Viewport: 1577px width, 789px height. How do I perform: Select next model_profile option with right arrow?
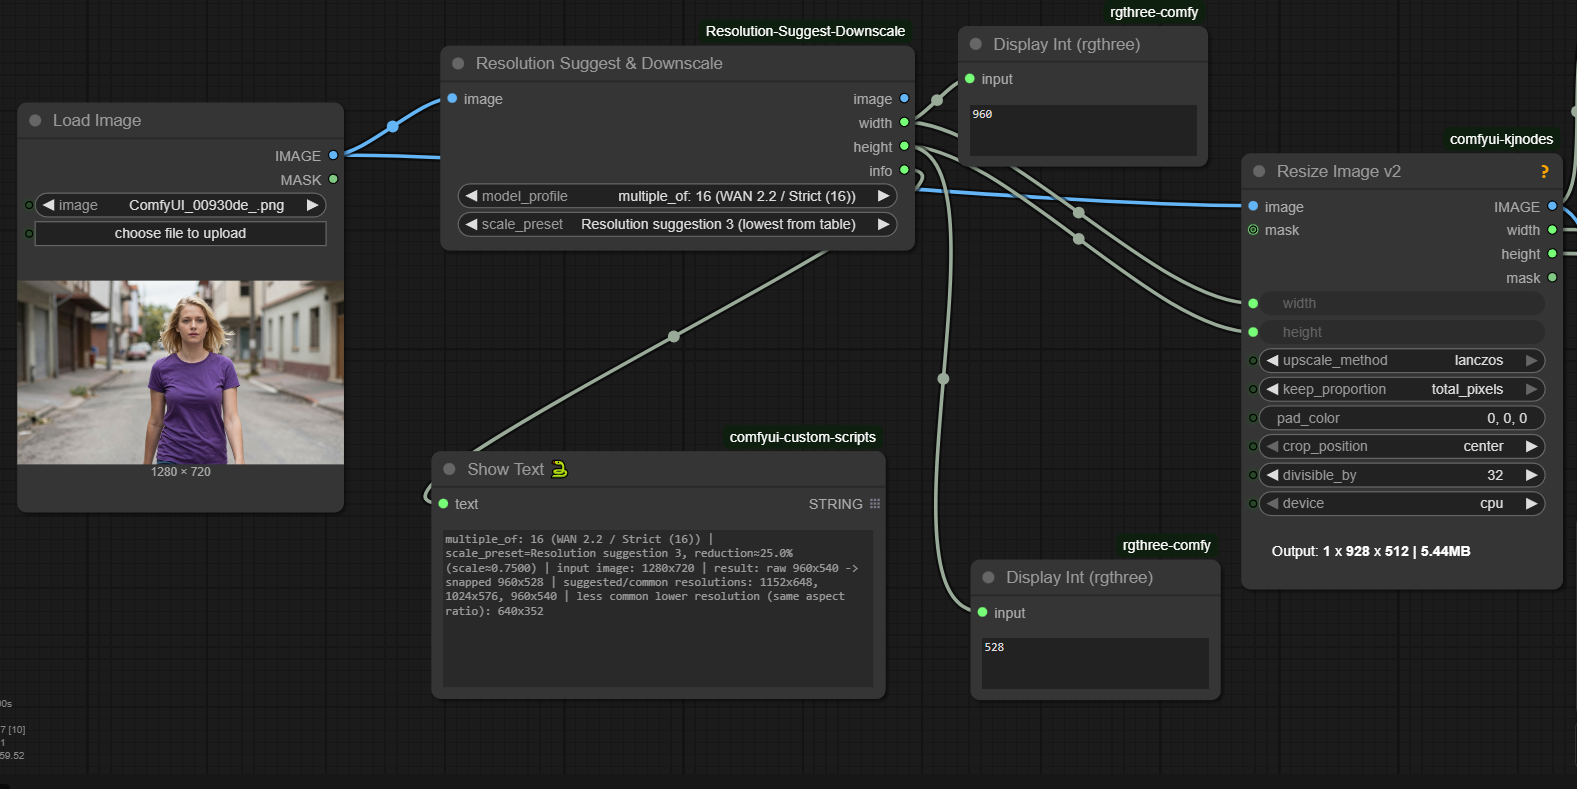click(x=883, y=196)
